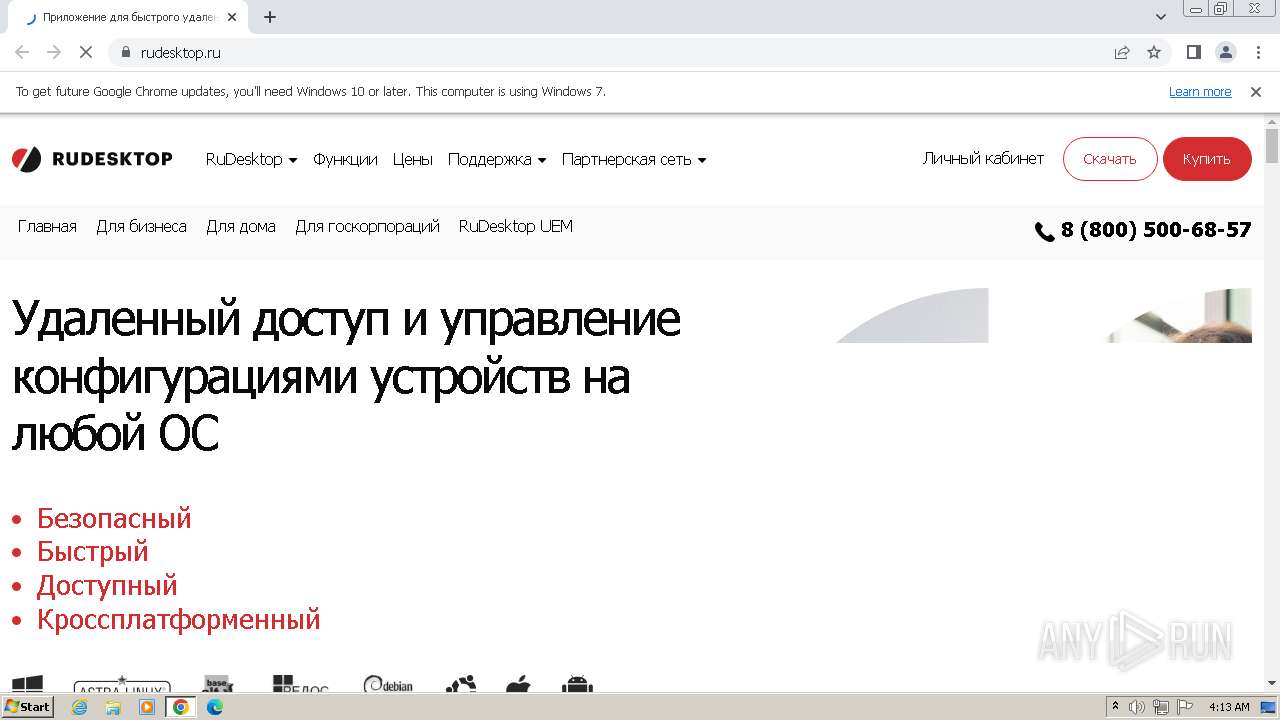This screenshot has height=720, width=1280.
Task: Click the phone handset icon
Action: coord(1045,232)
